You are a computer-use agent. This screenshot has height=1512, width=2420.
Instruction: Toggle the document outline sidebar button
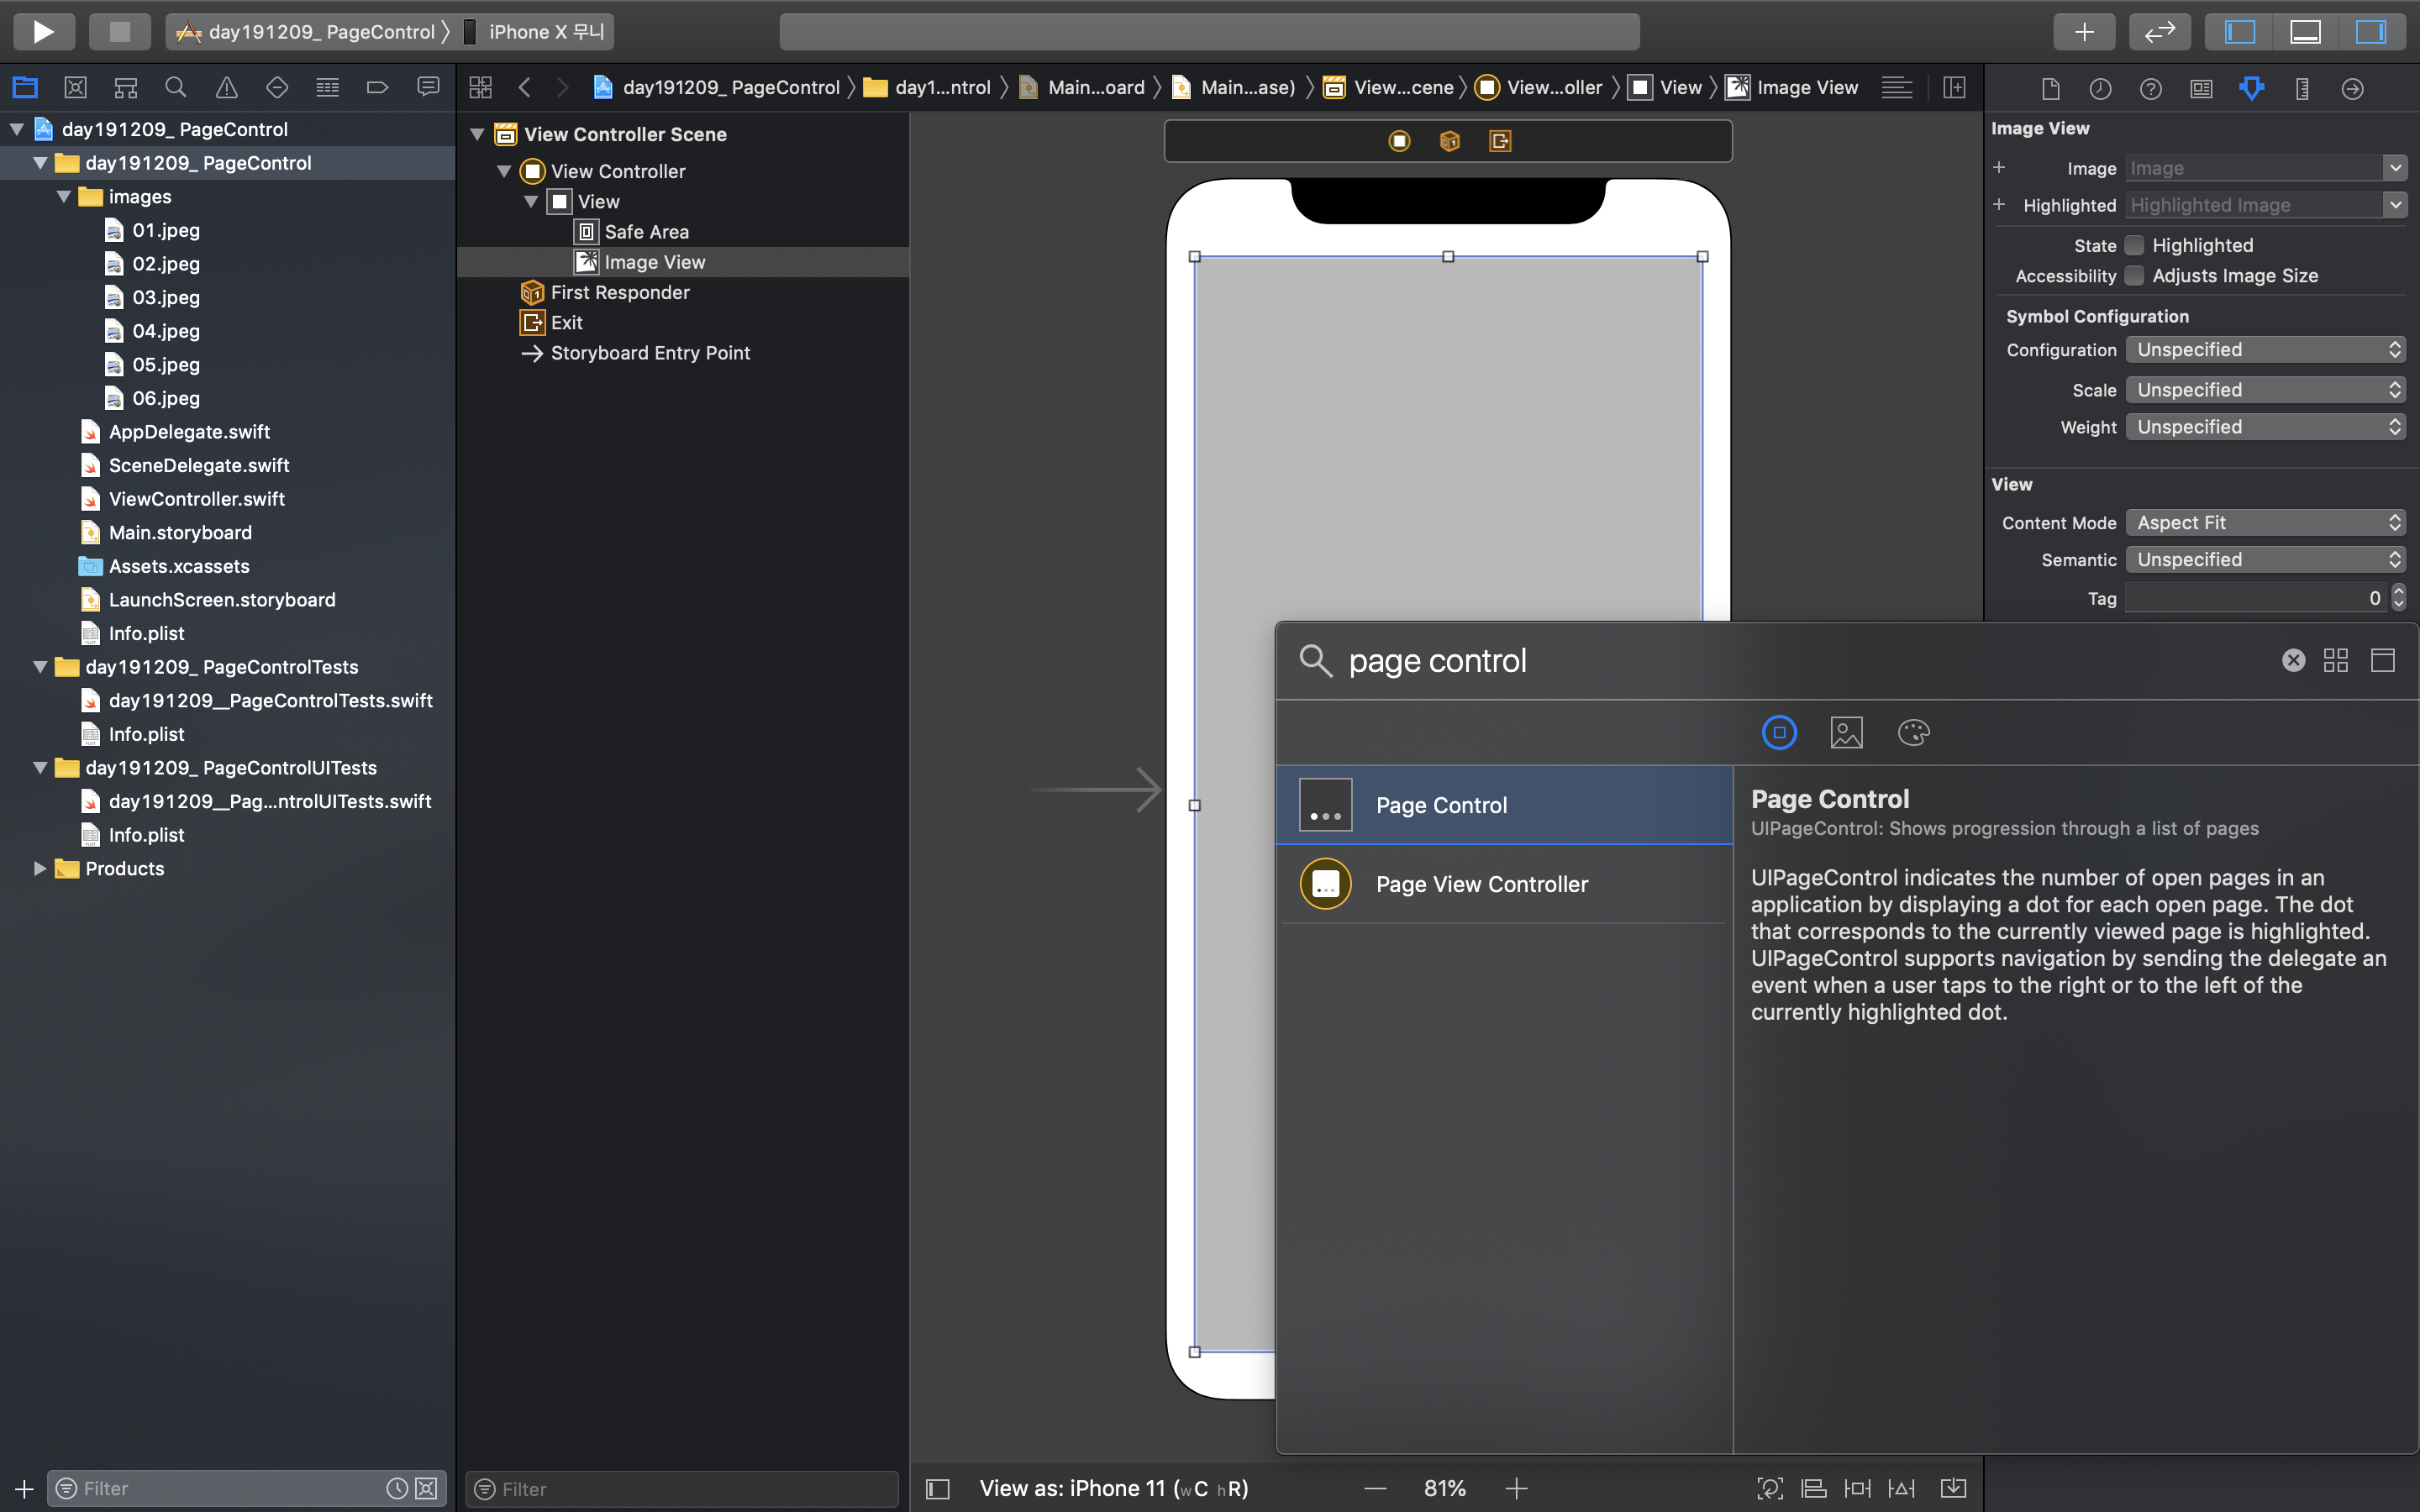937,1489
